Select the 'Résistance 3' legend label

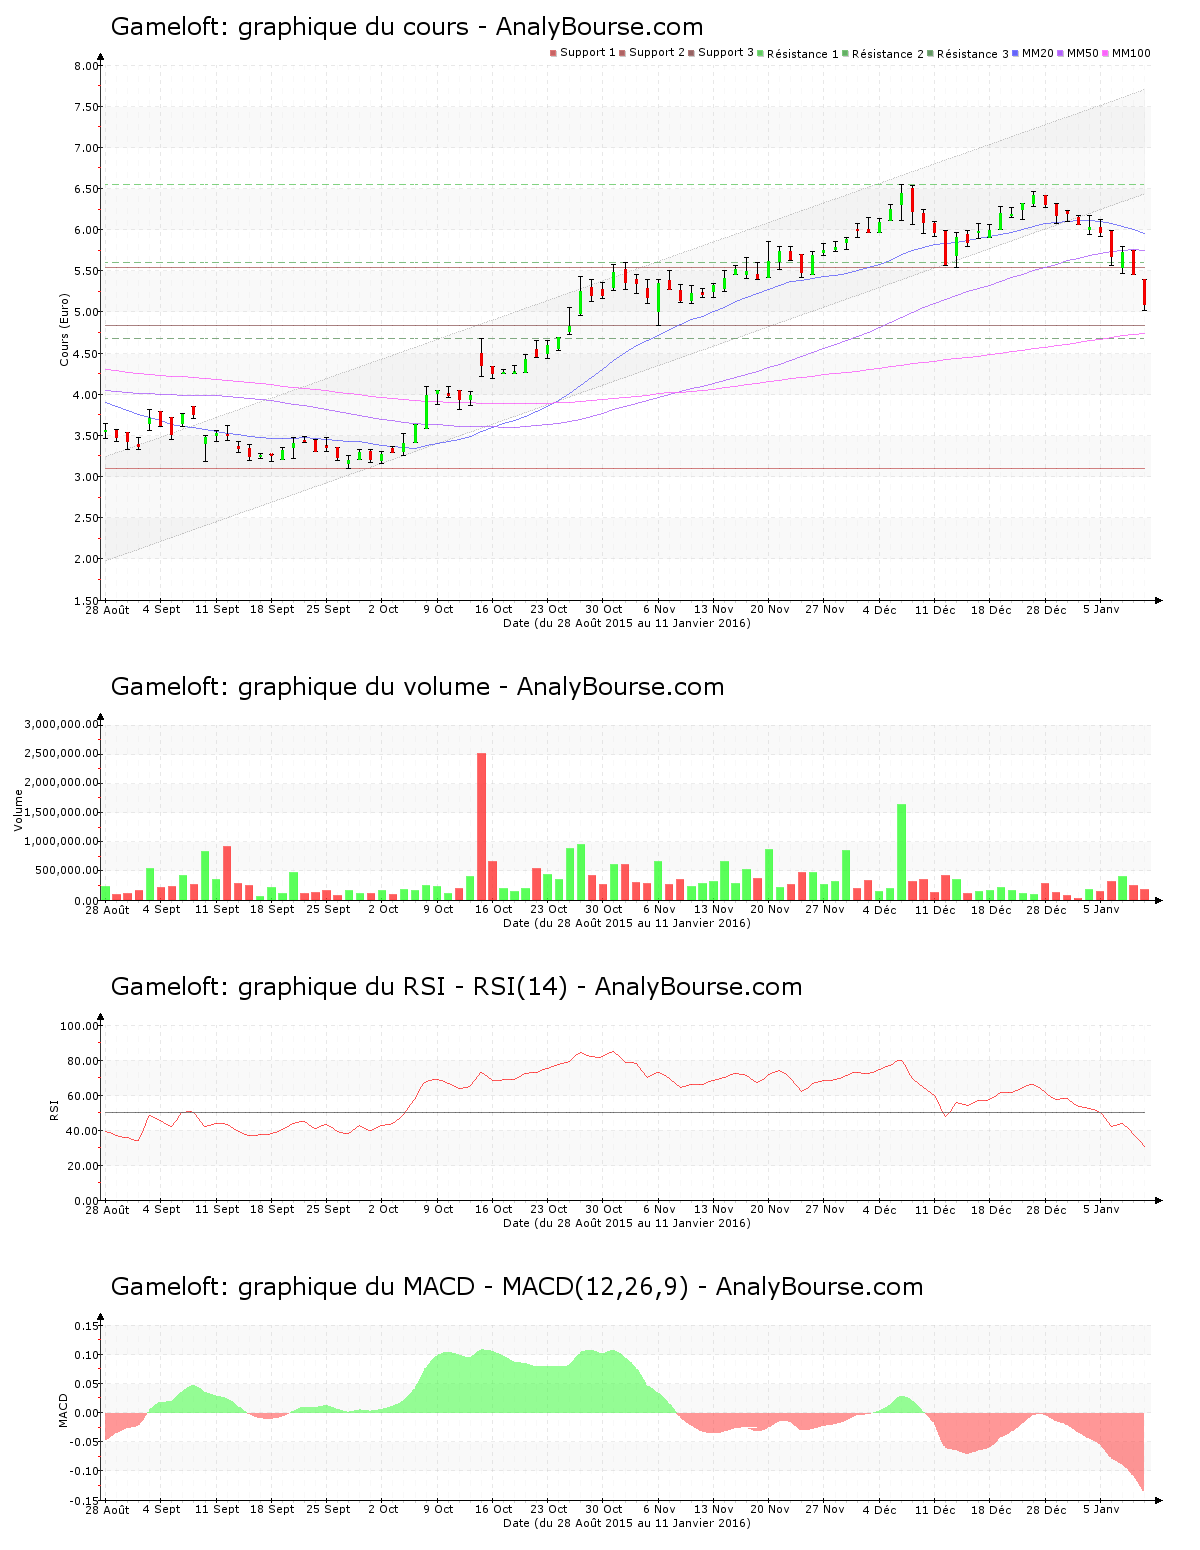pos(973,53)
